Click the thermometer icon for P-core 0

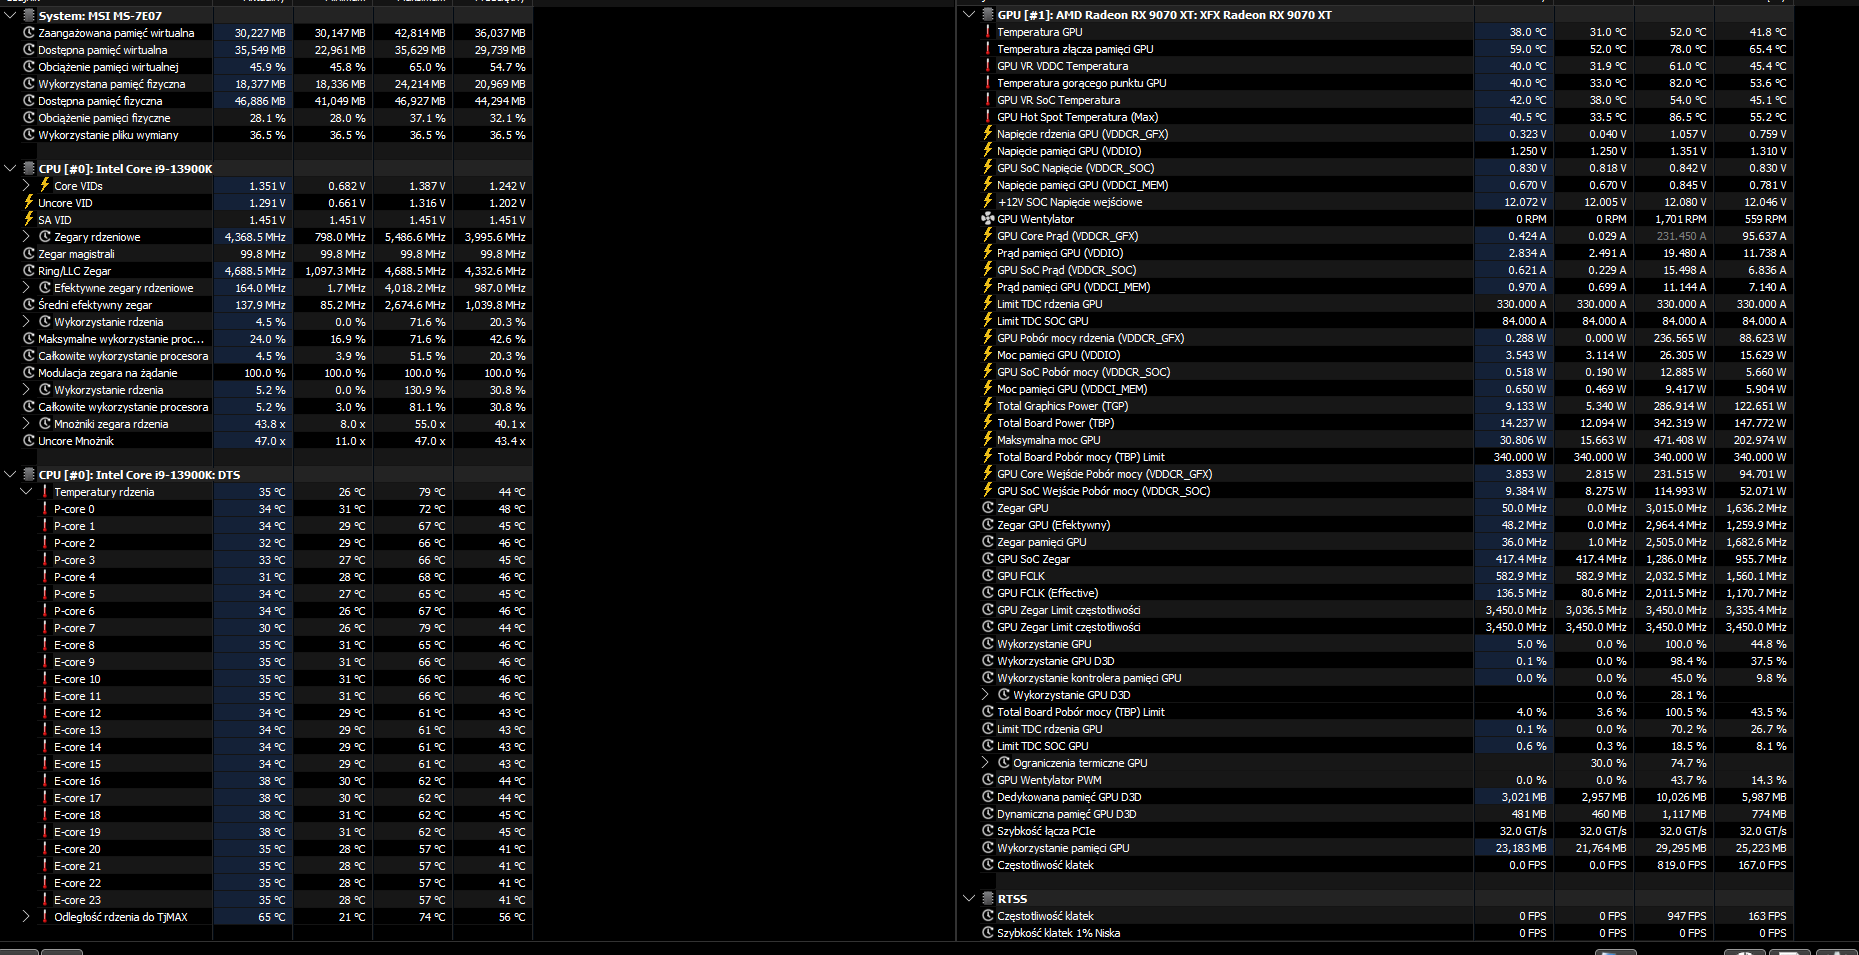[45, 509]
